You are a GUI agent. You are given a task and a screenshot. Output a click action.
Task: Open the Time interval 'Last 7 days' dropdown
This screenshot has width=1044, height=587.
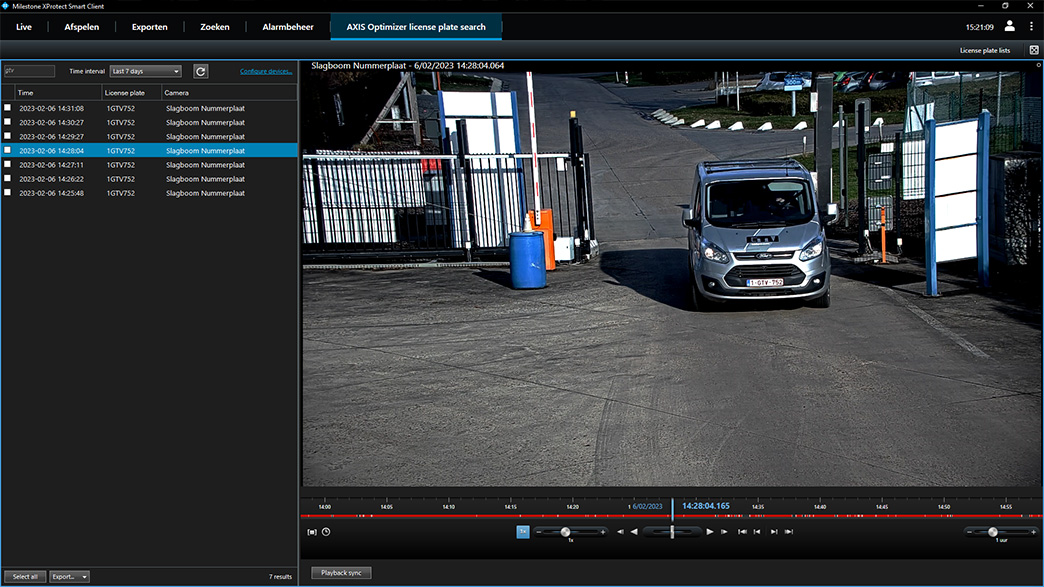pyautogui.click(x=146, y=71)
